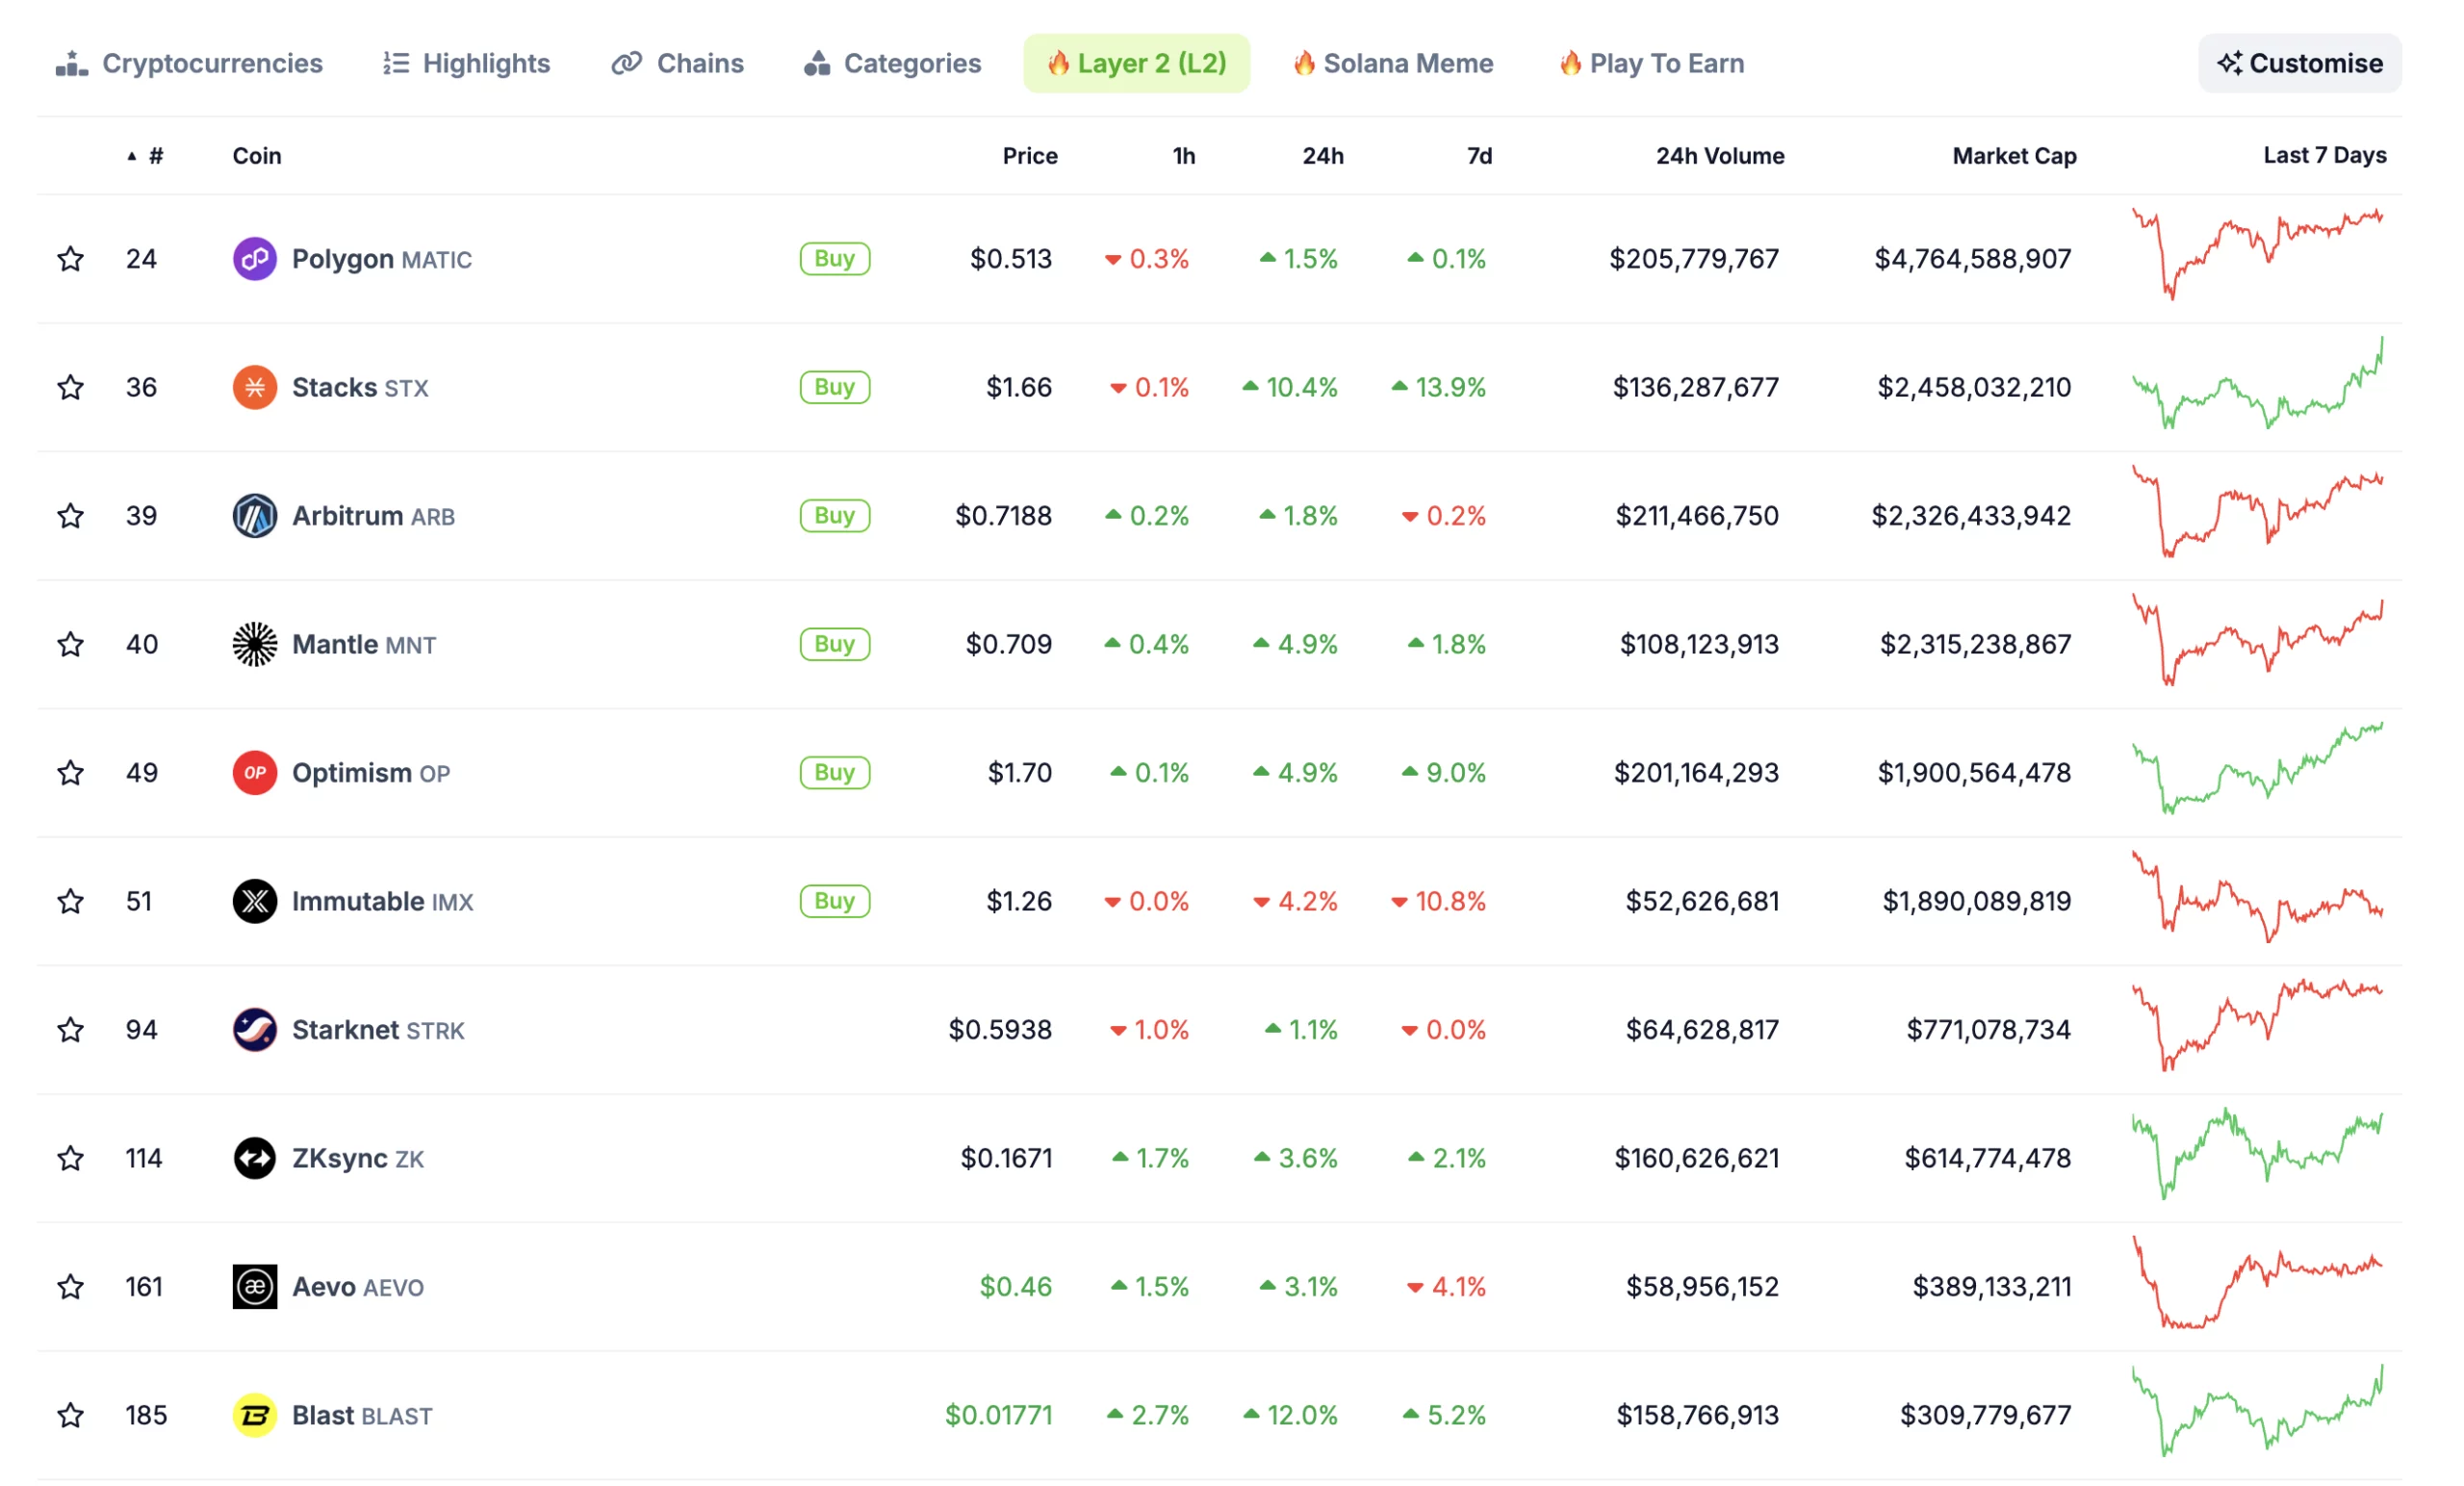2464x1486 pixels.
Task: Click Buy button for Optimism
Action: pyautogui.click(x=835, y=773)
